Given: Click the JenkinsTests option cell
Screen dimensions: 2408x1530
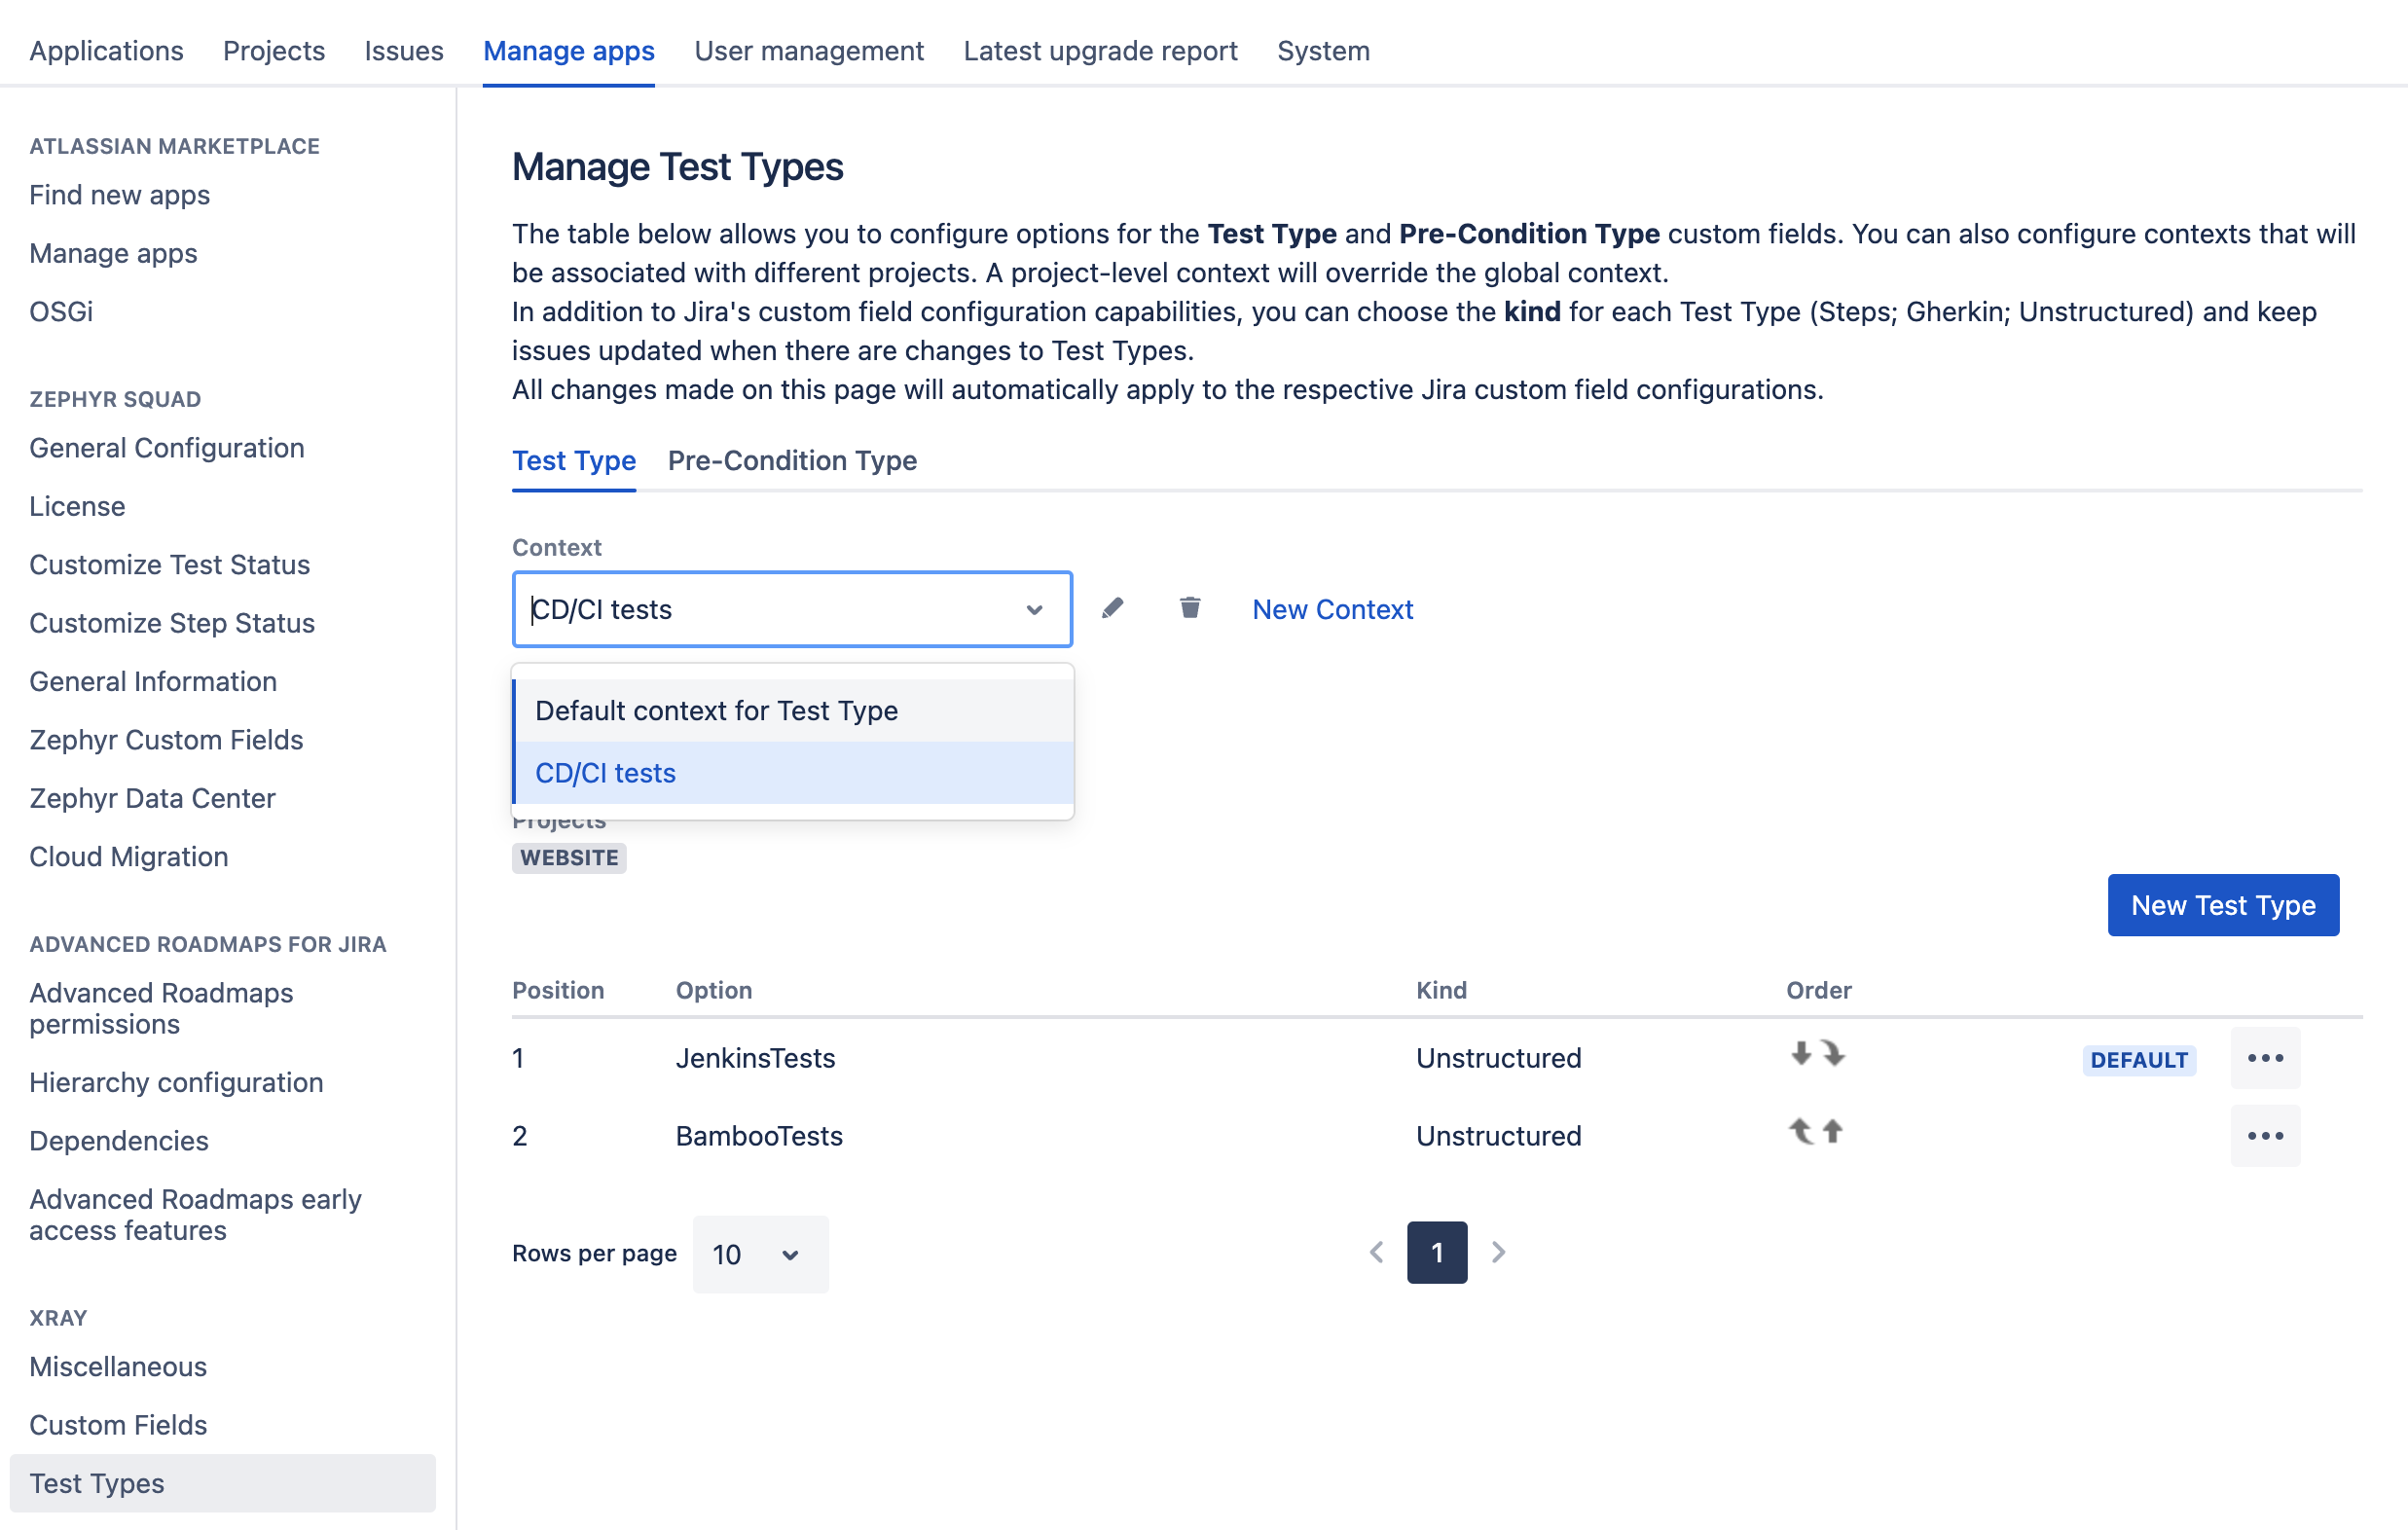Looking at the screenshot, I should click(755, 1058).
